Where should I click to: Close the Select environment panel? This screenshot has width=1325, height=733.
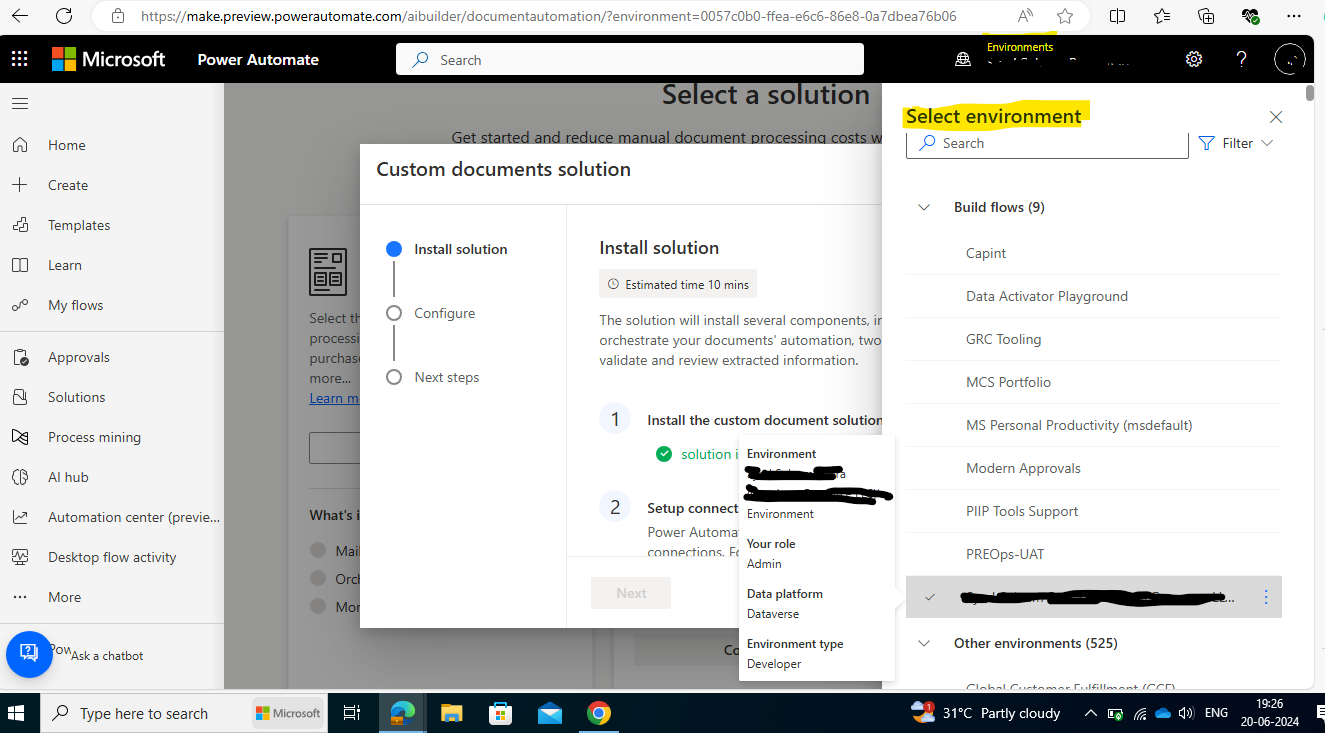(x=1276, y=117)
